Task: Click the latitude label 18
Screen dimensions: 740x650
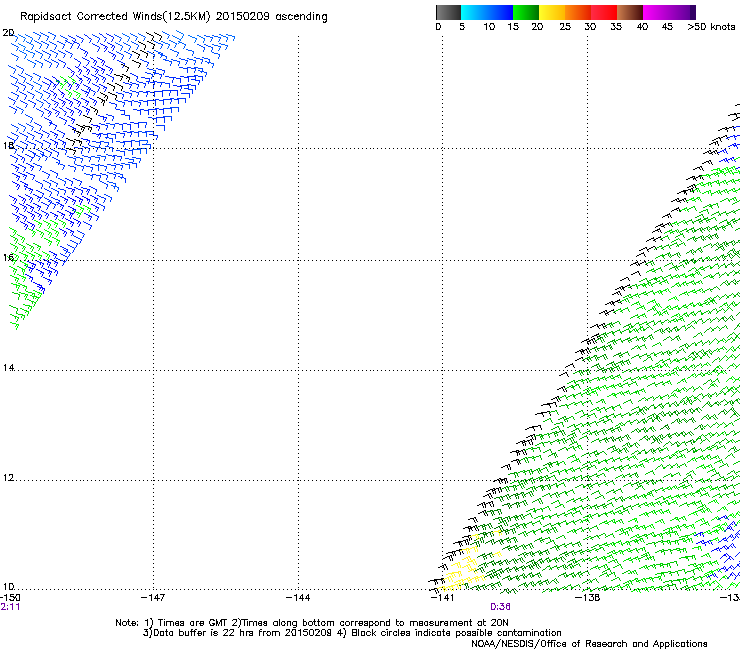Action: [8, 145]
